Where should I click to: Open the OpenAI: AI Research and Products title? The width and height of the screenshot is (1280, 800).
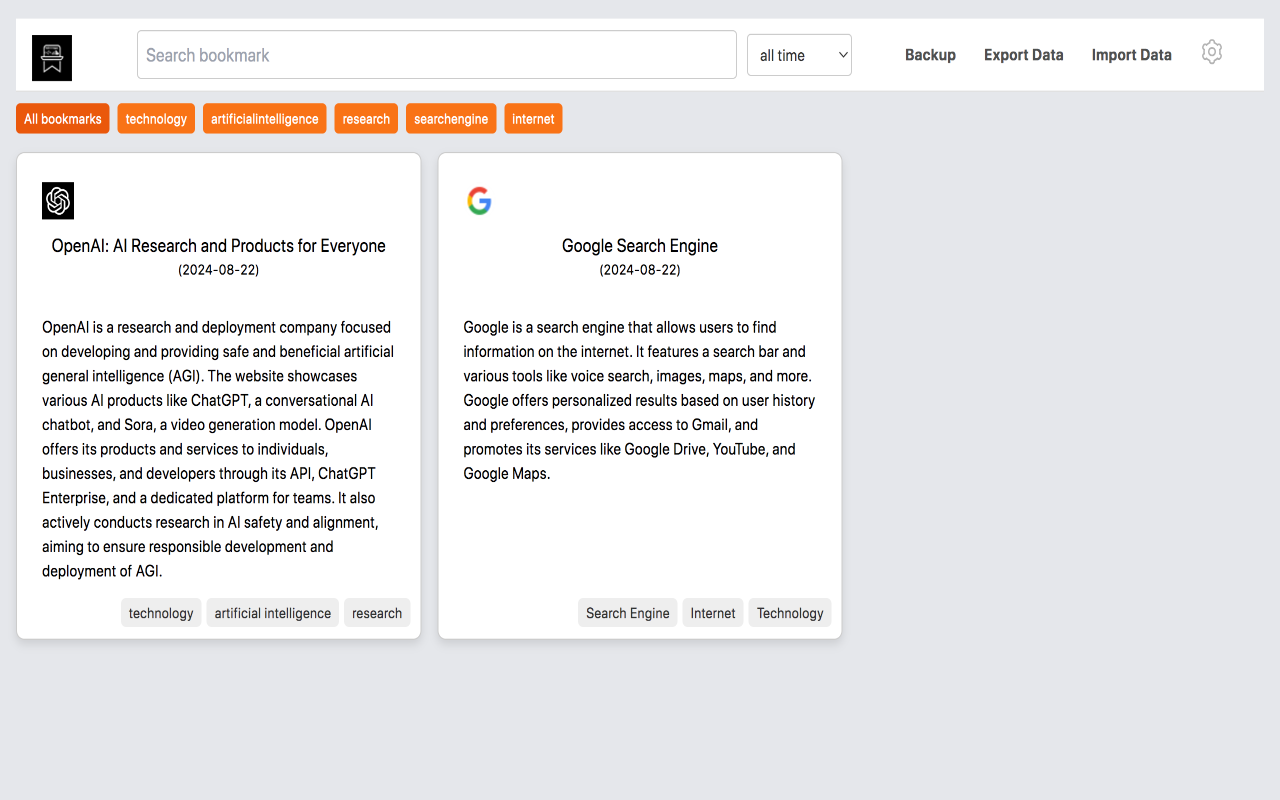[219, 246]
